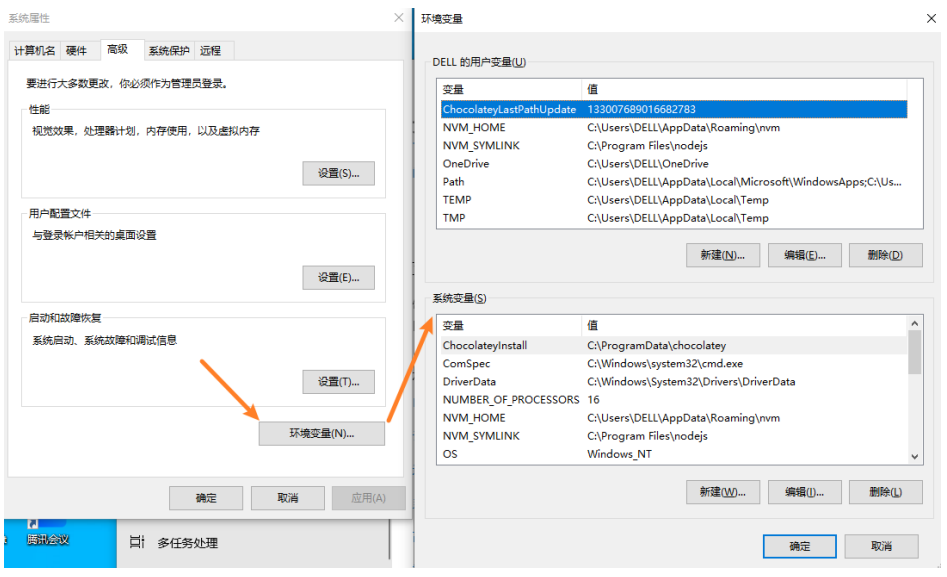Switch to the 系统保护 tab
Image resolution: width=947 pixels, height=577 pixels.
(168, 51)
